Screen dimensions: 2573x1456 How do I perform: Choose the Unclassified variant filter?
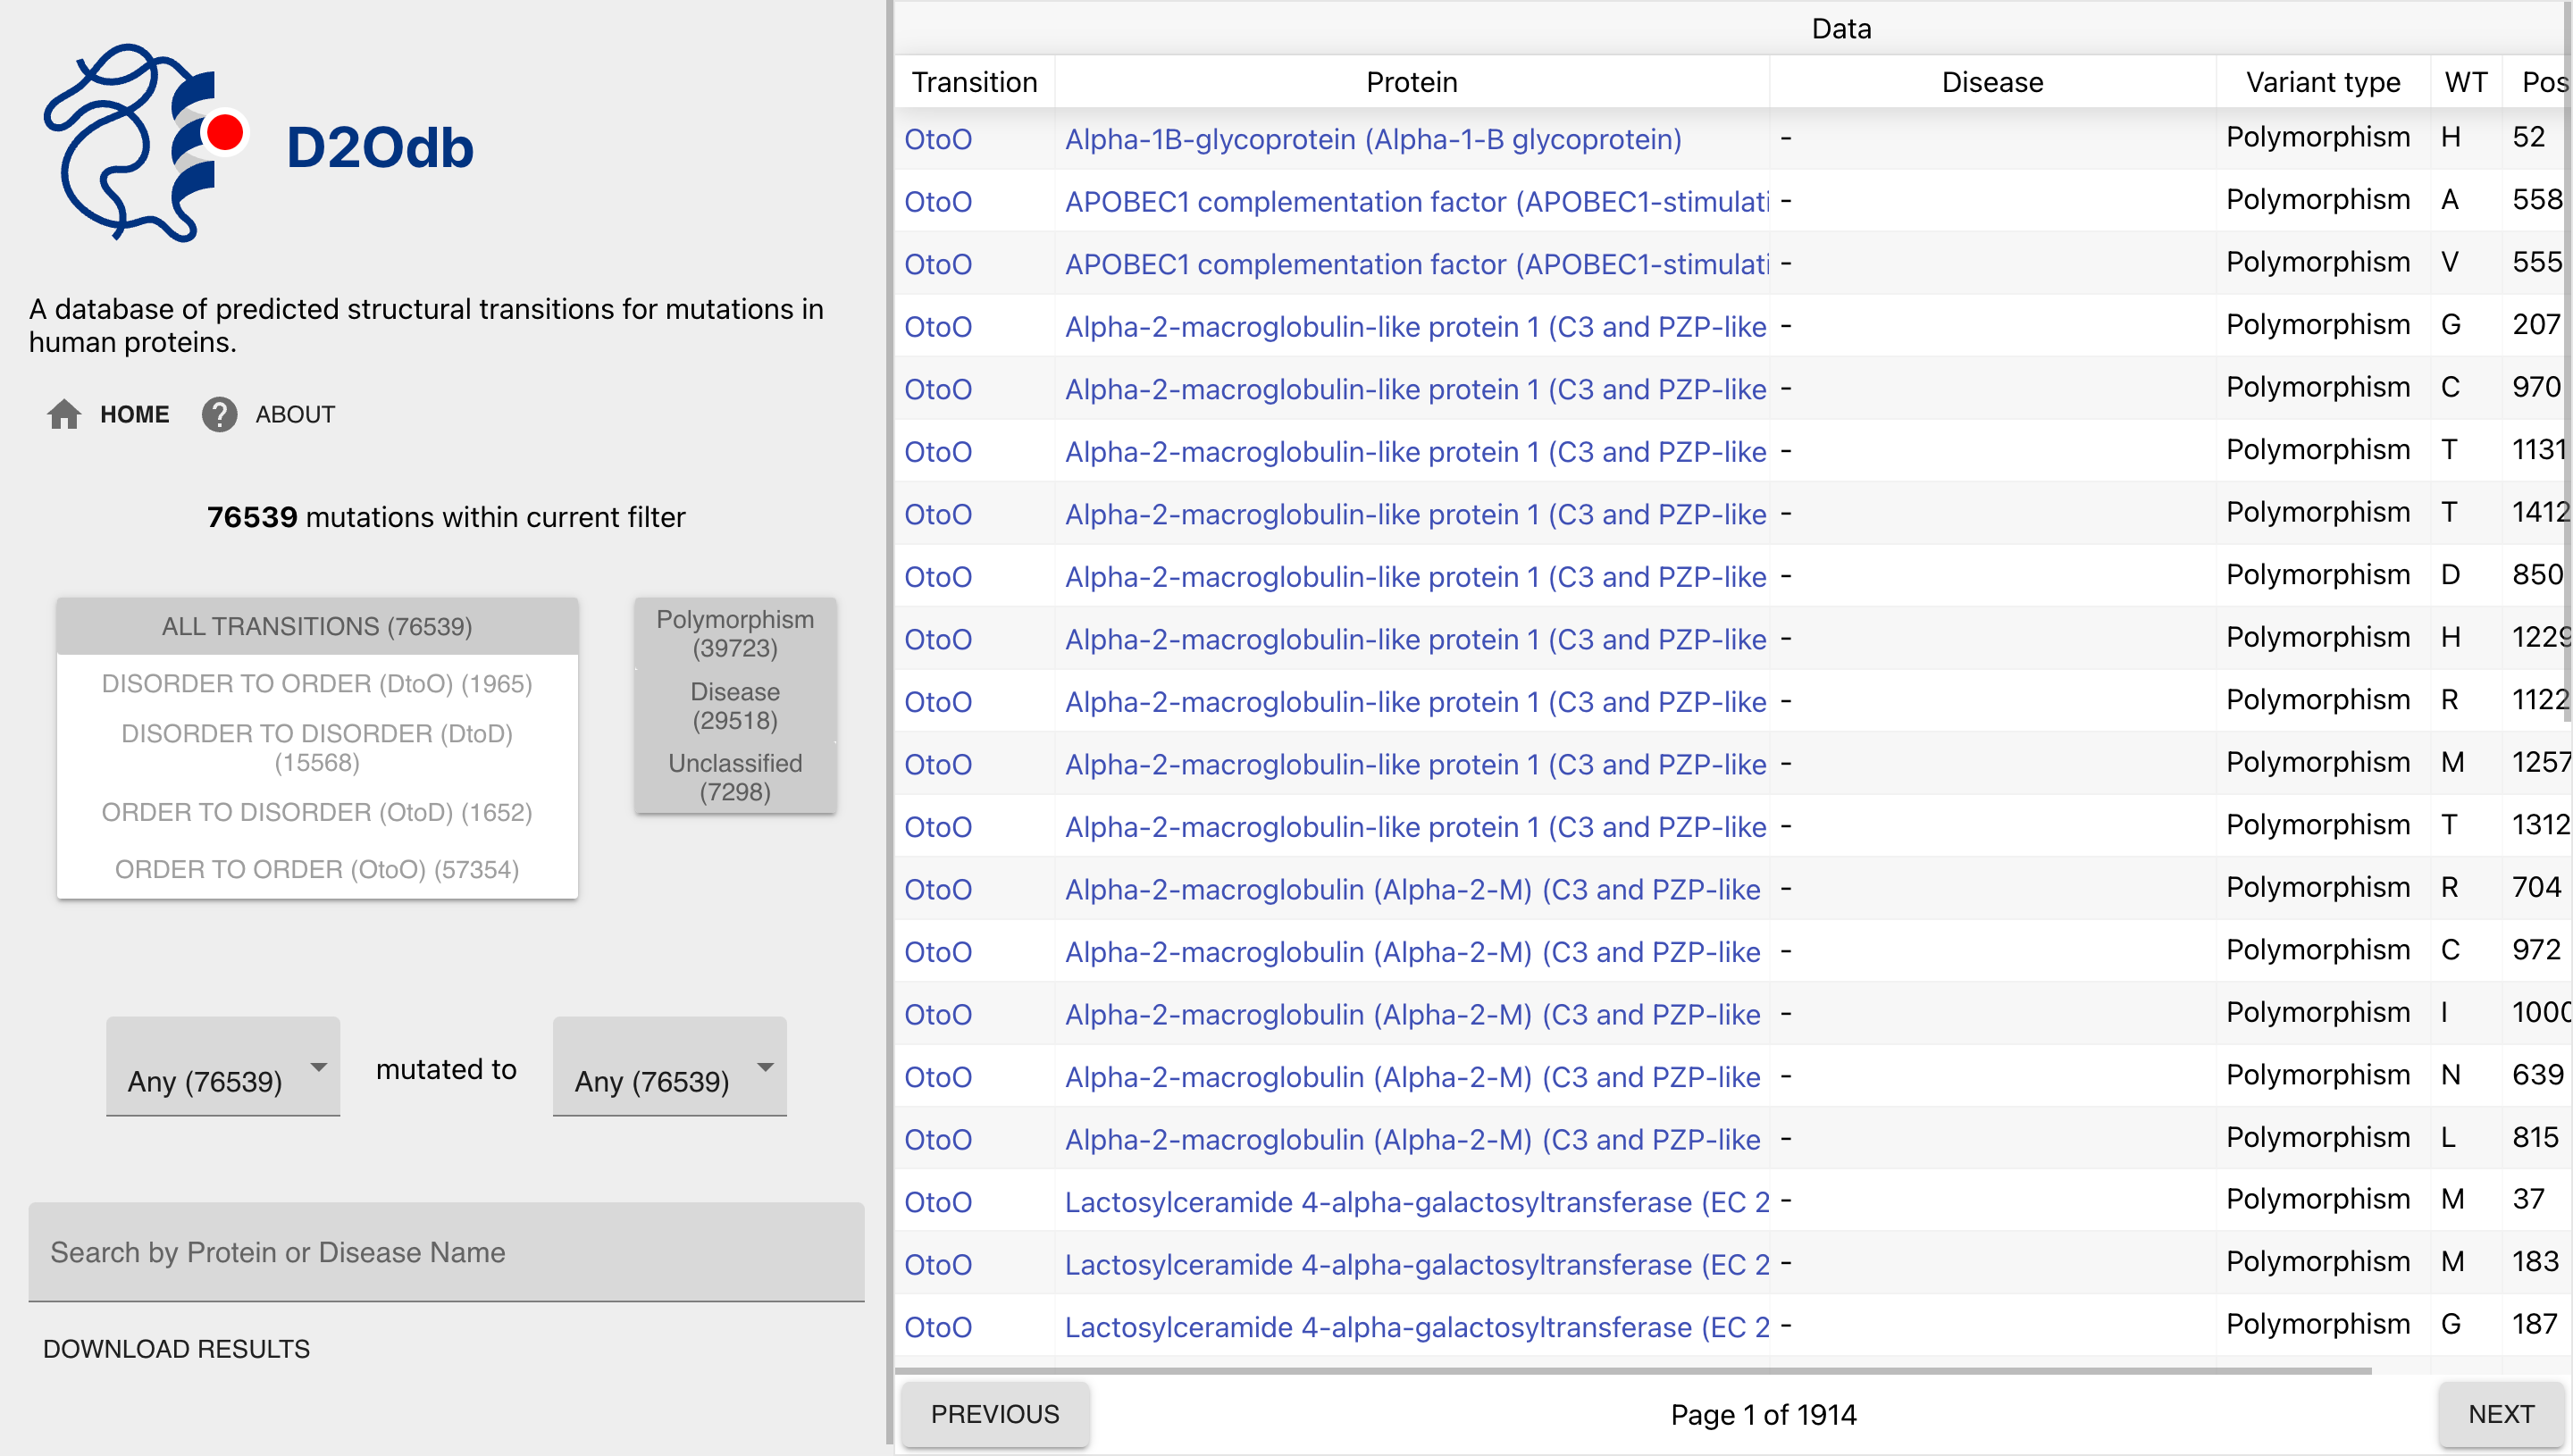click(x=735, y=776)
